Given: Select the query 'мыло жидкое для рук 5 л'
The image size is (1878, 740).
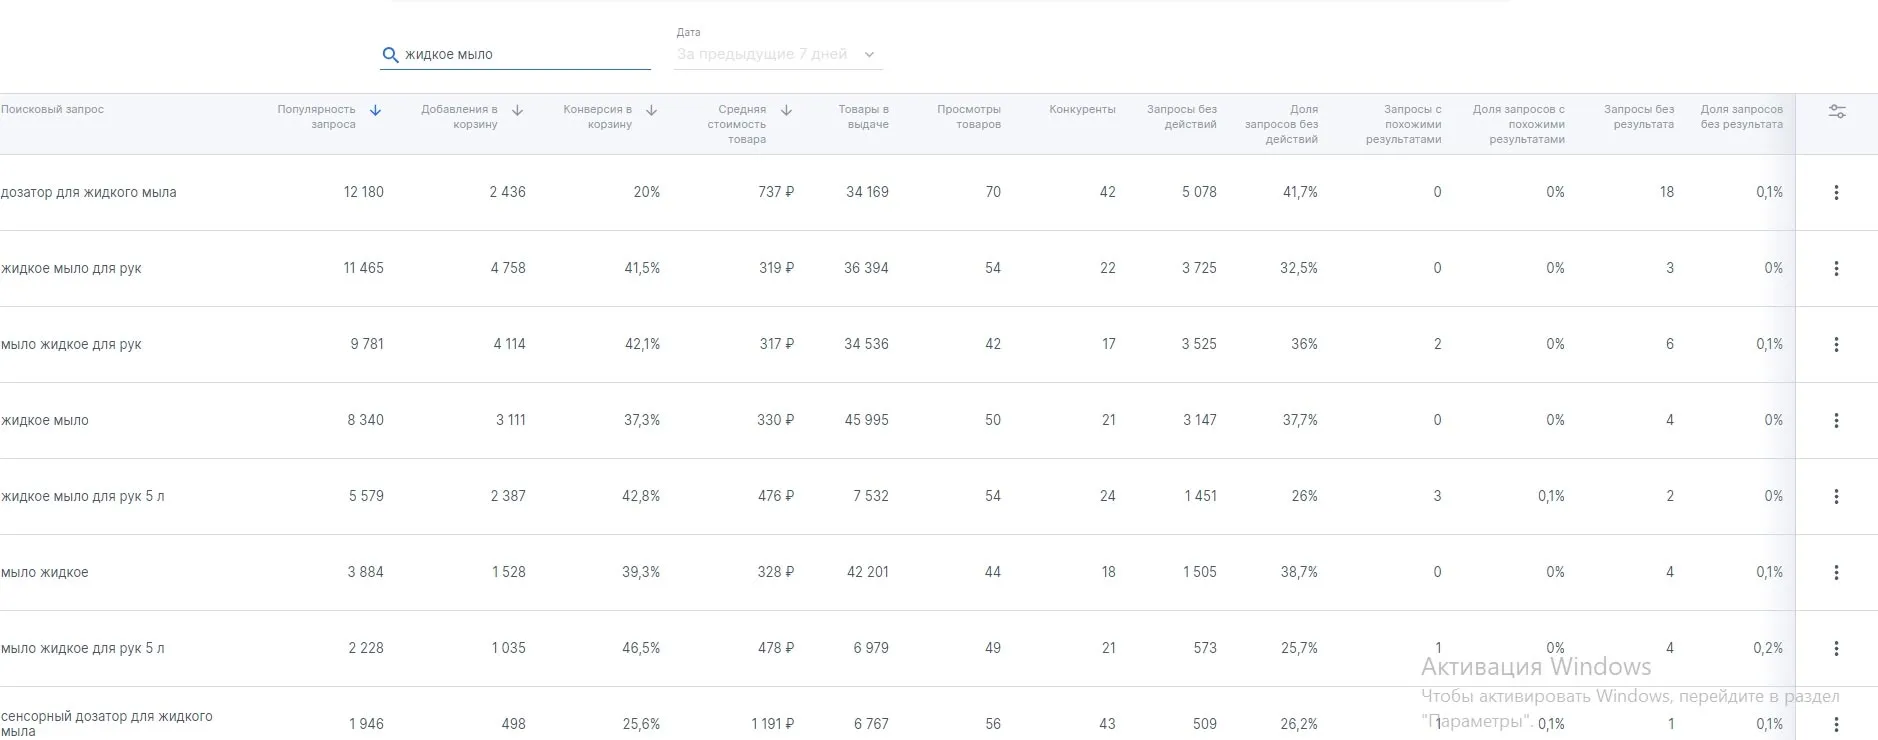Looking at the screenshot, I should 82,648.
